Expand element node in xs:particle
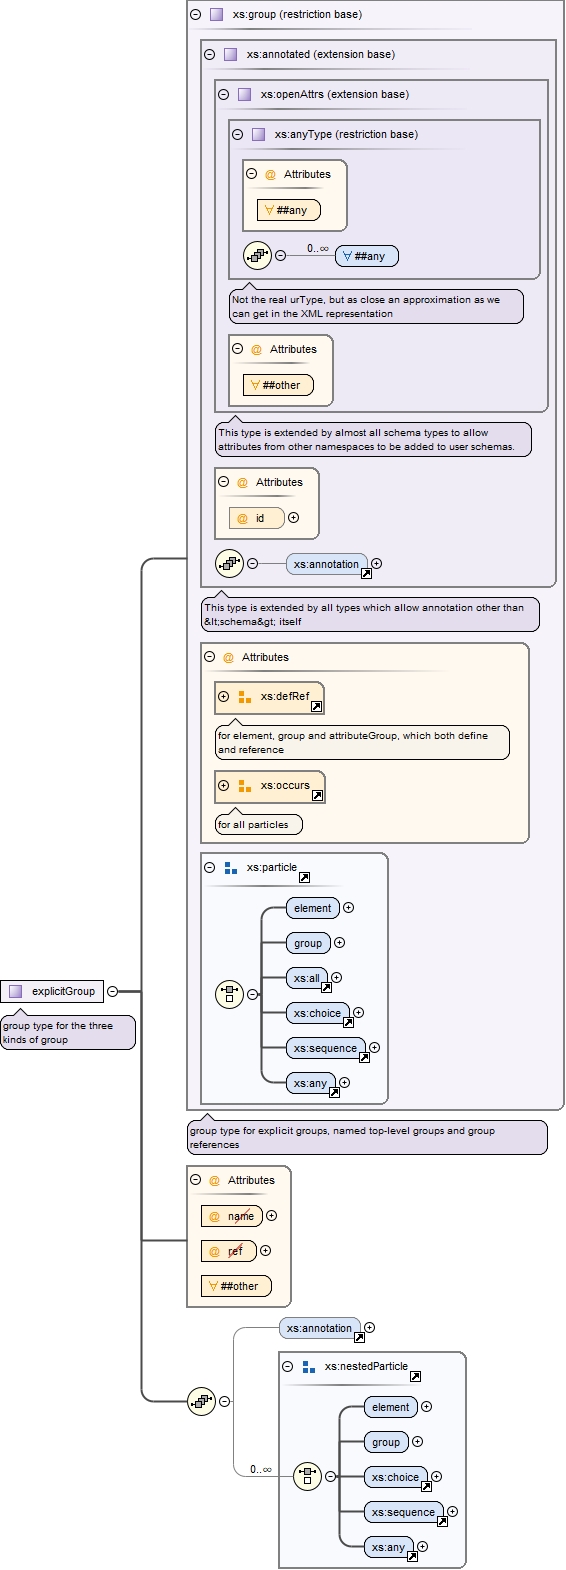The height and width of the screenshot is (1570, 566). [x=348, y=907]
